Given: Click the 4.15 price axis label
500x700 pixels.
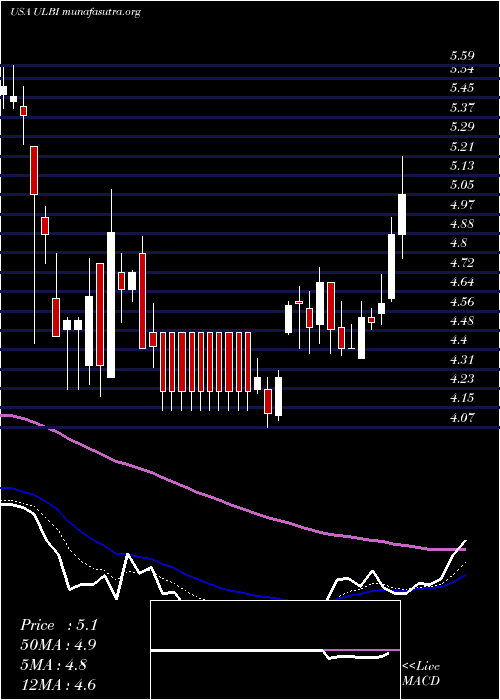Looking at the screenshot, I should (x=462, y=398).
